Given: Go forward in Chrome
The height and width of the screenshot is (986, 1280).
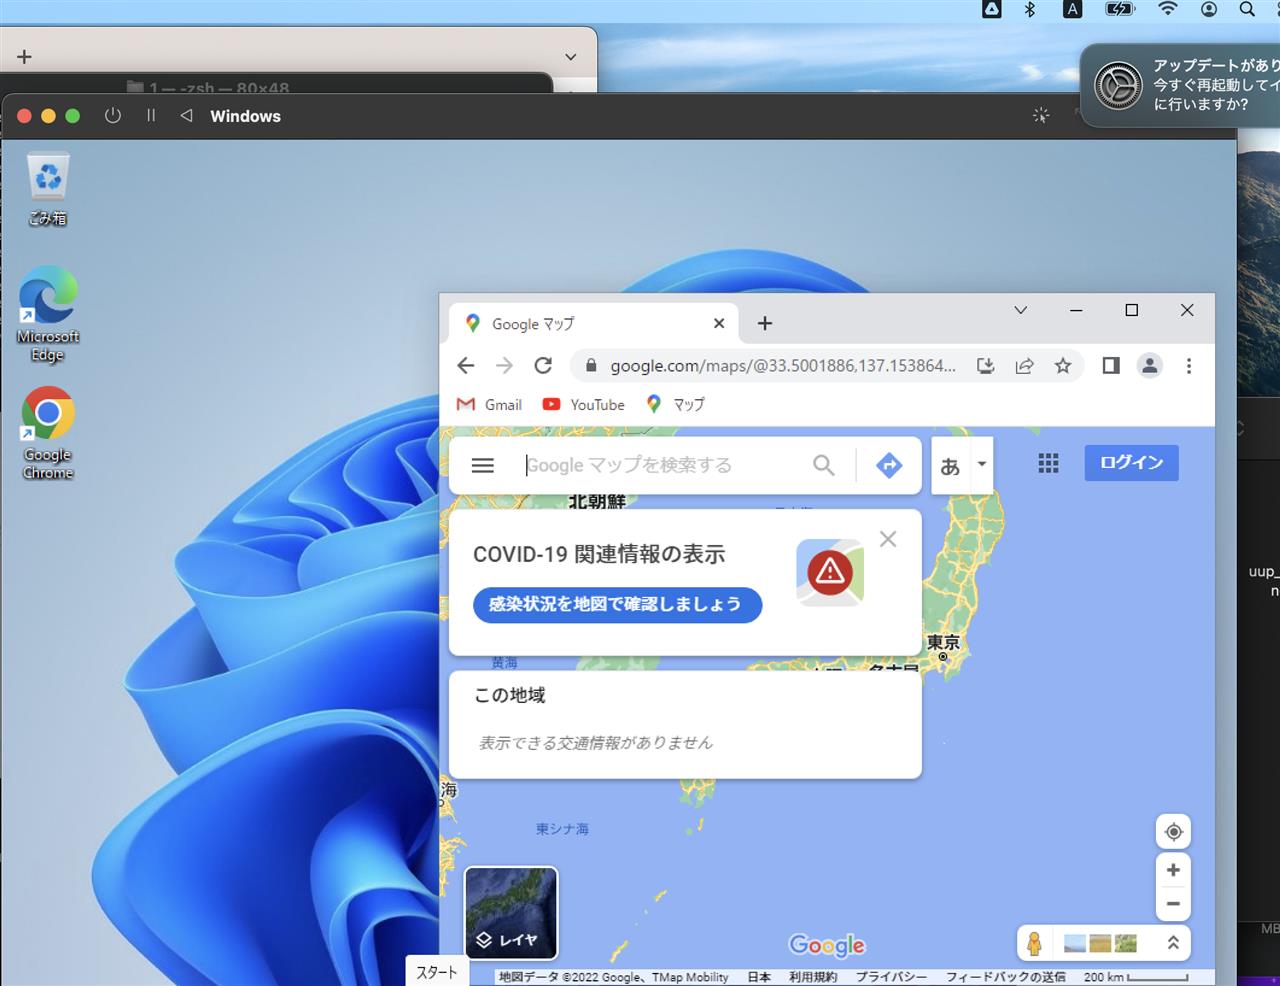Looking at the screenshot, I should (504, 366).
